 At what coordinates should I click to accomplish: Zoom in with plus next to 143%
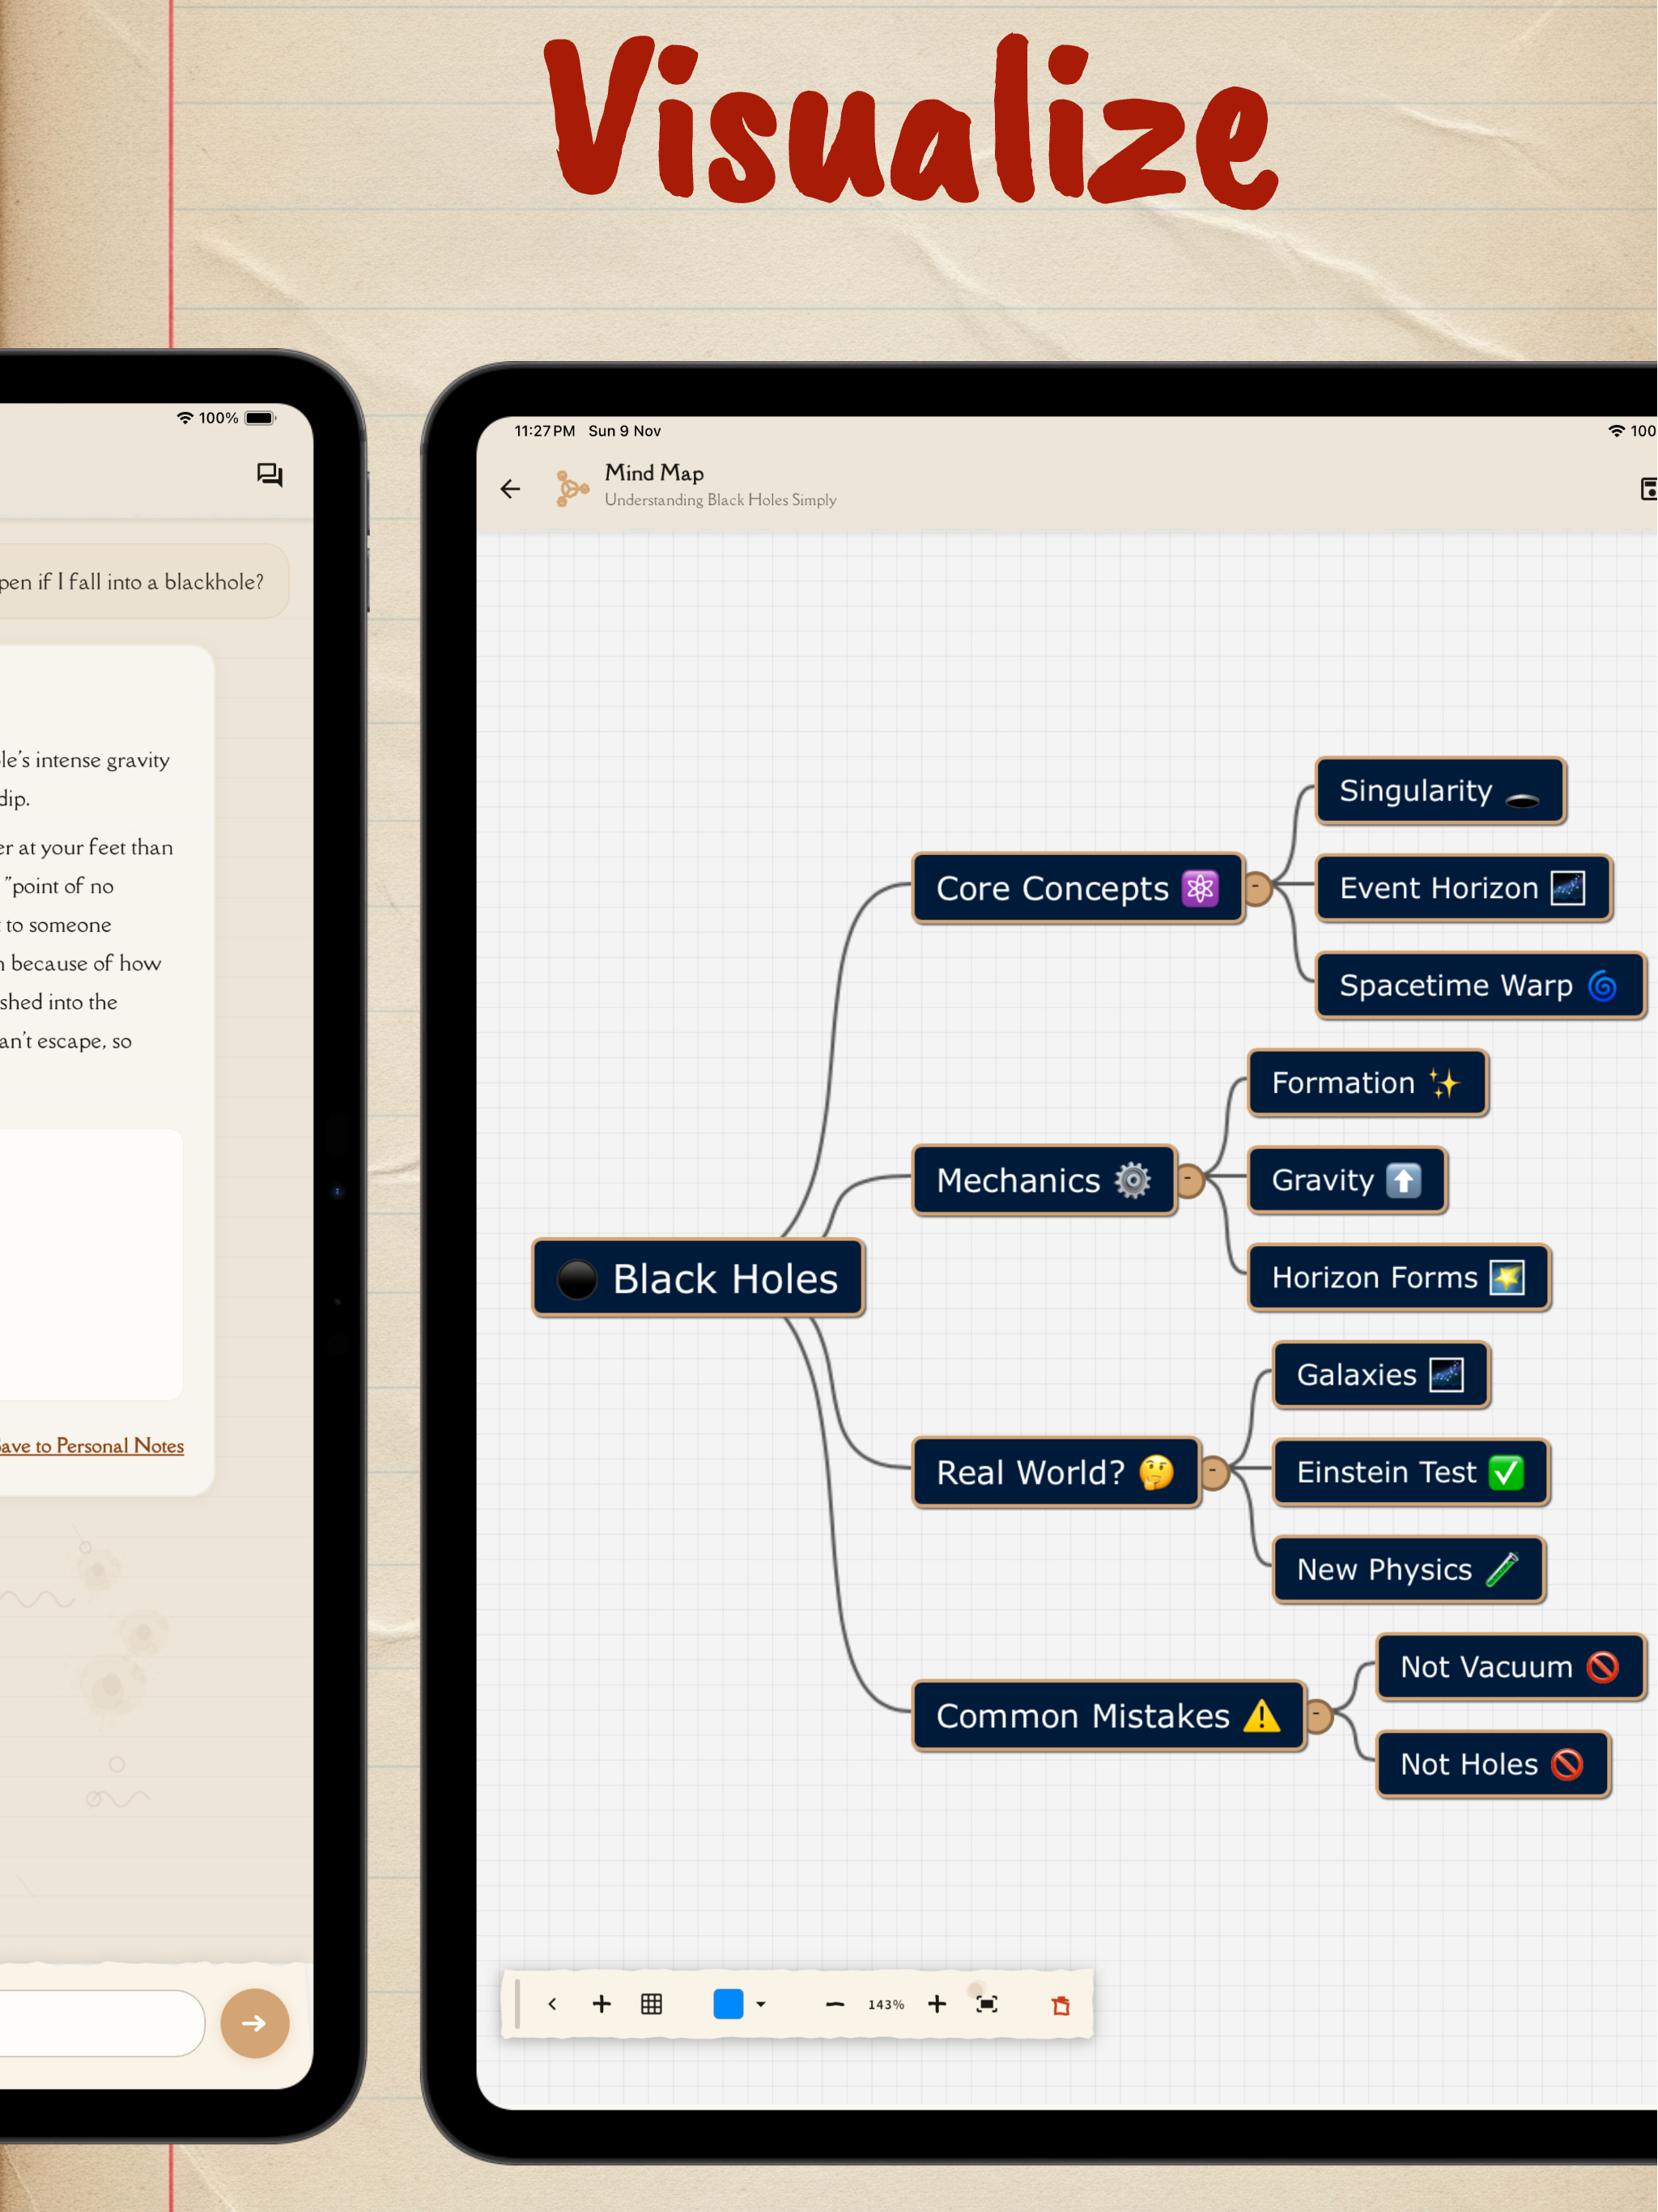(937, 2003)
